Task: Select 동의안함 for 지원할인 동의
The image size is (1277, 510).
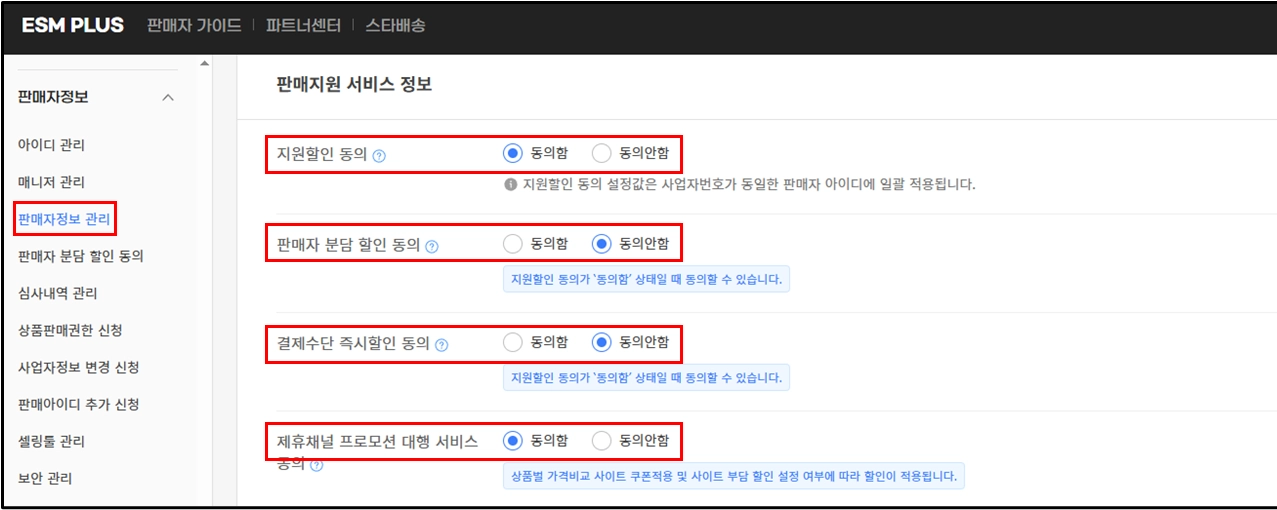Action: pos(601,154)
